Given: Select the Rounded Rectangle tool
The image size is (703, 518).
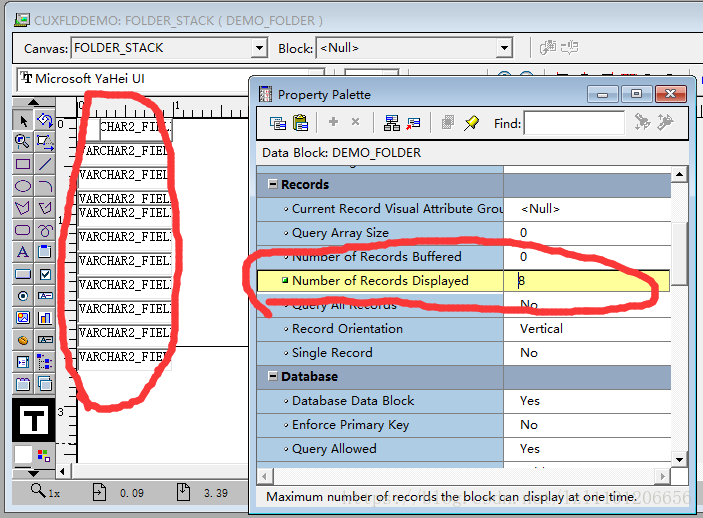Looking at the screenshot, I should click(23, 230).
